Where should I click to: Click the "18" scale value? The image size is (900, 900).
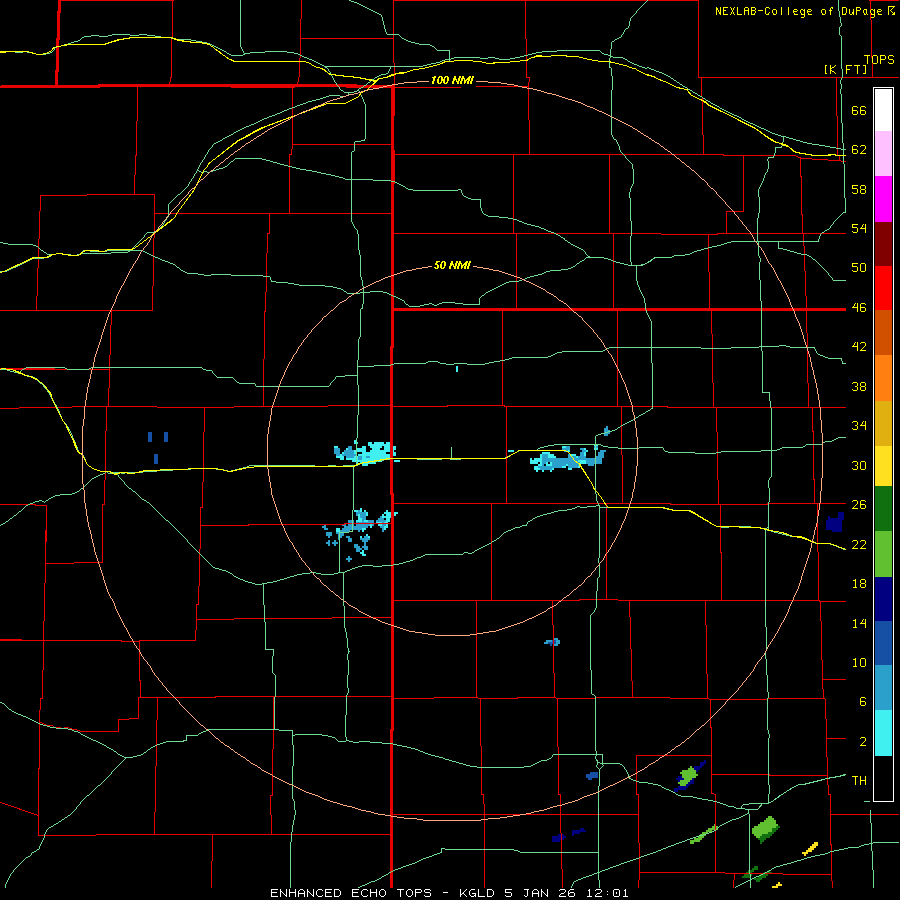tap(859, 584)
